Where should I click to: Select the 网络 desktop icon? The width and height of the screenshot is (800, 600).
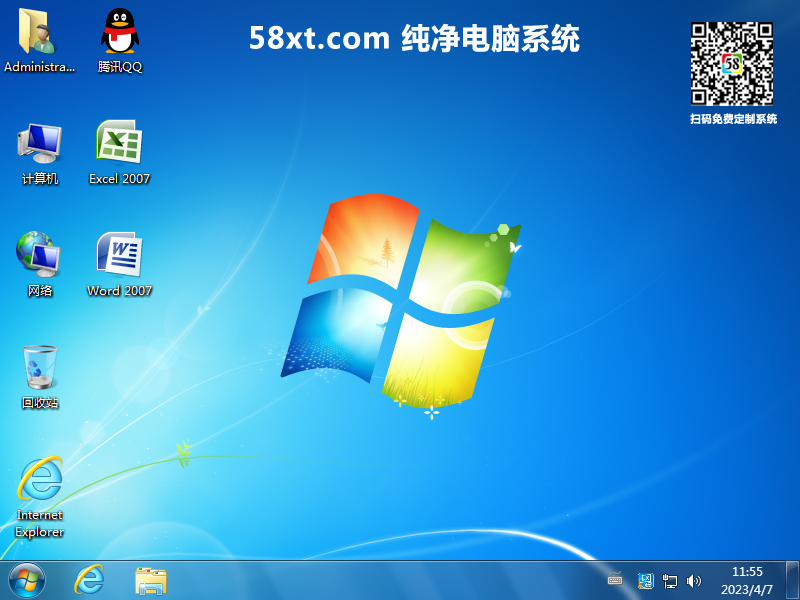[39, 264]
